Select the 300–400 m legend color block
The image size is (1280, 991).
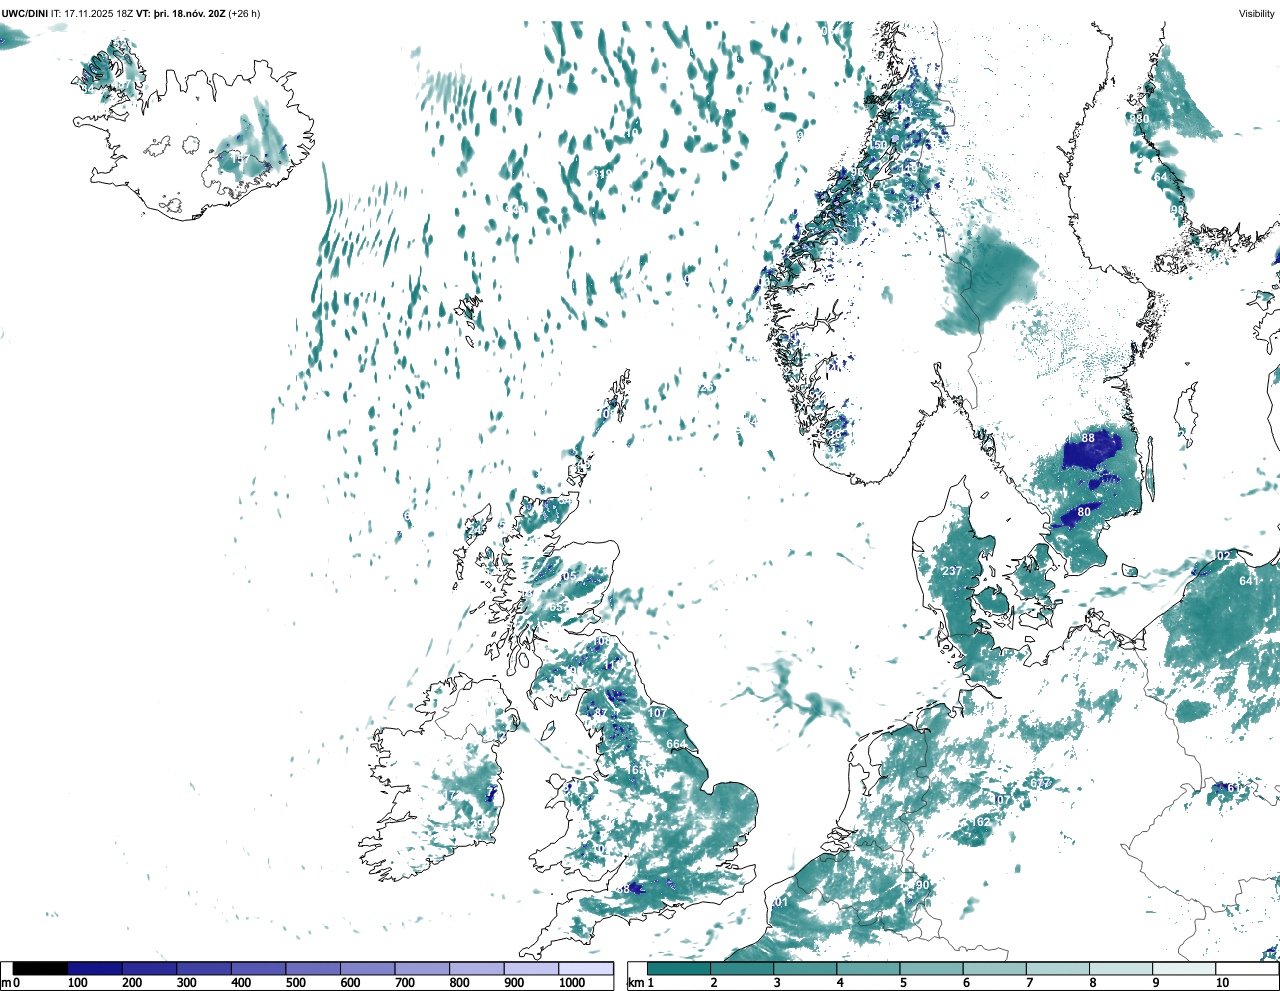pyautogui.click(x=204, y=968)
